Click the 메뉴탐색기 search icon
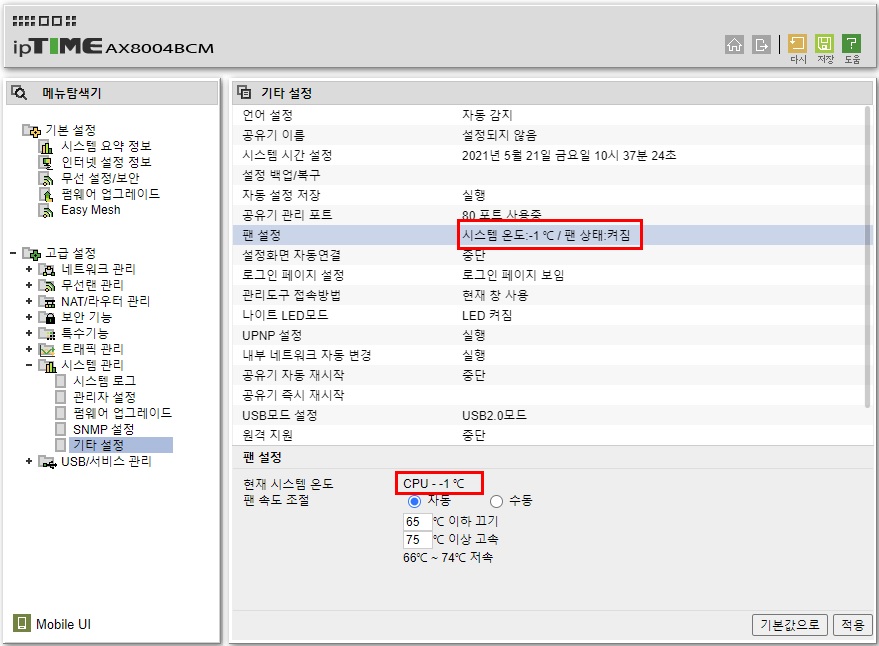879x646 pixels. click(19, 93)
